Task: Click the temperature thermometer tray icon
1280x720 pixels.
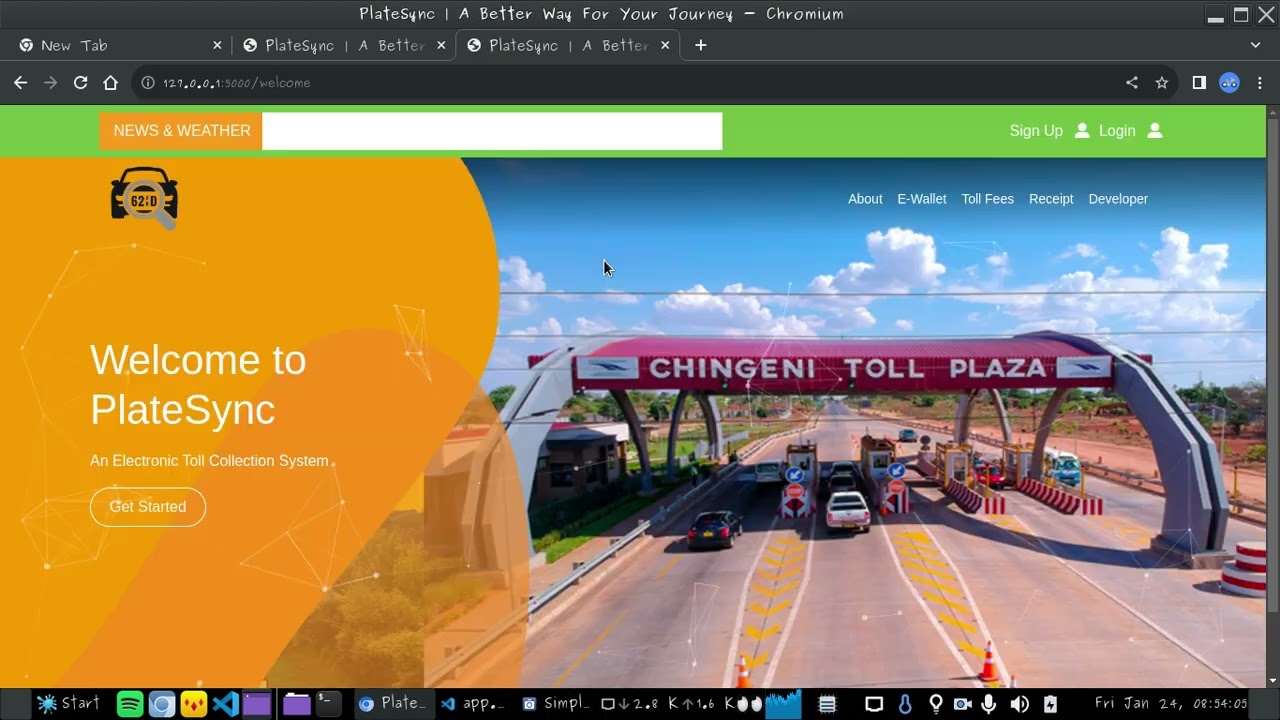Action: pyautogui.click(x=905, y=704)
